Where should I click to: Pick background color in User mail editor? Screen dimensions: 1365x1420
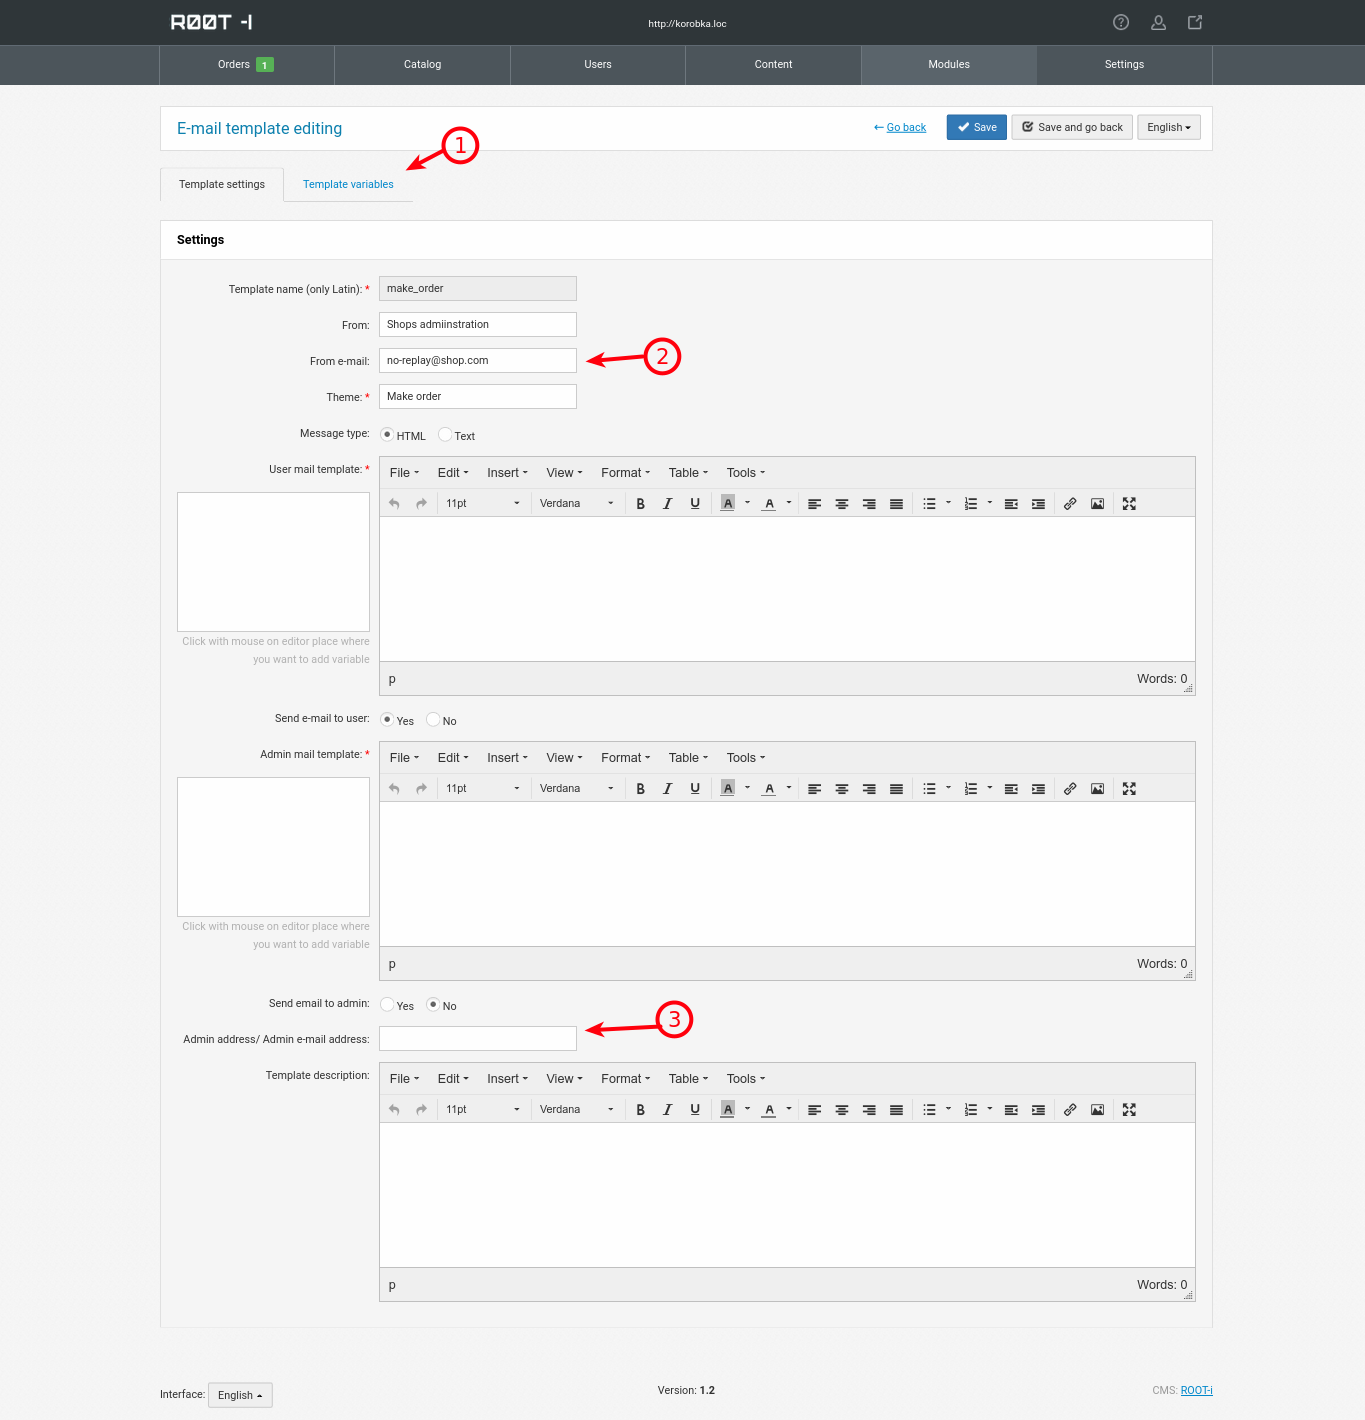point(728,504)
